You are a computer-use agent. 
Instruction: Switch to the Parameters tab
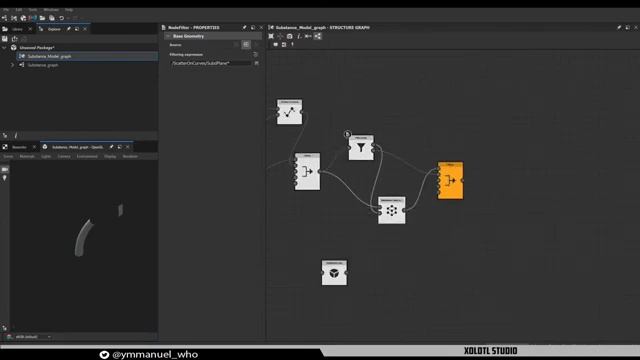coord(19,147)
